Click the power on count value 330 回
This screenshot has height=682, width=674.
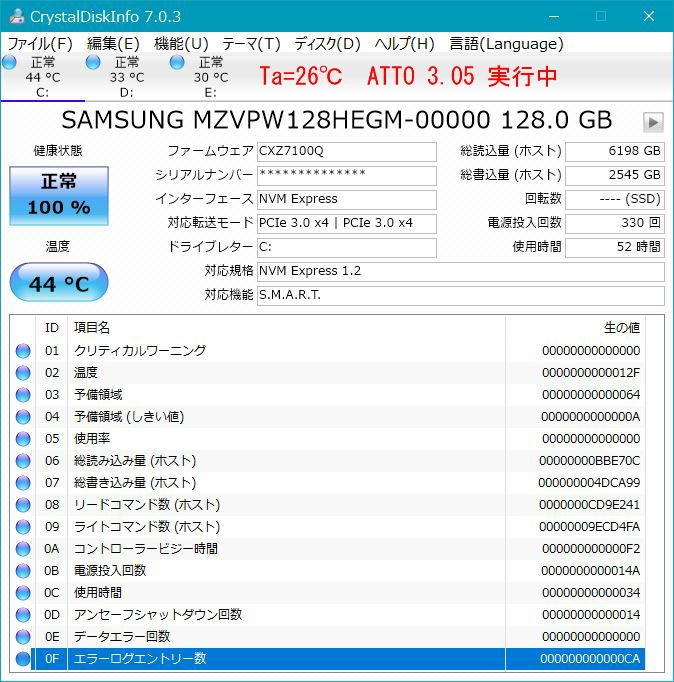(614, 224)
